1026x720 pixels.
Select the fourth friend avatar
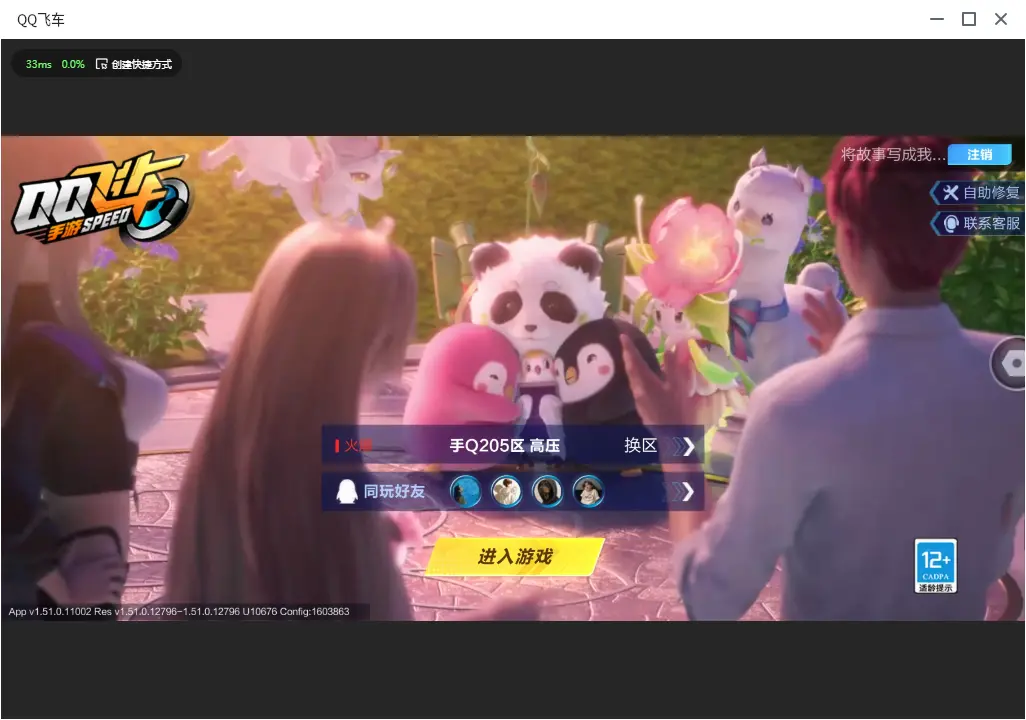click(x=588, y=492)
